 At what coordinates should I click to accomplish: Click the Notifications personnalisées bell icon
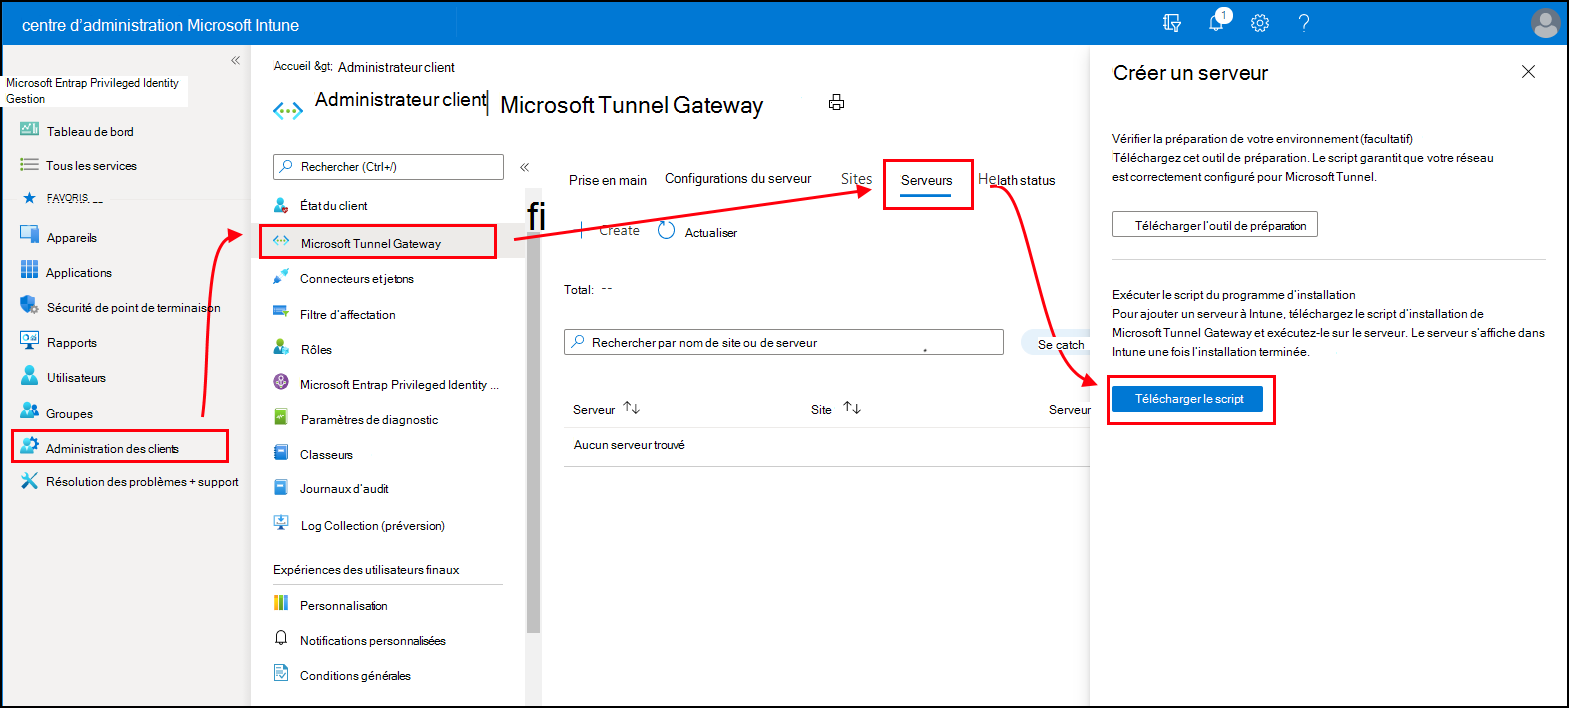(281, 638)
